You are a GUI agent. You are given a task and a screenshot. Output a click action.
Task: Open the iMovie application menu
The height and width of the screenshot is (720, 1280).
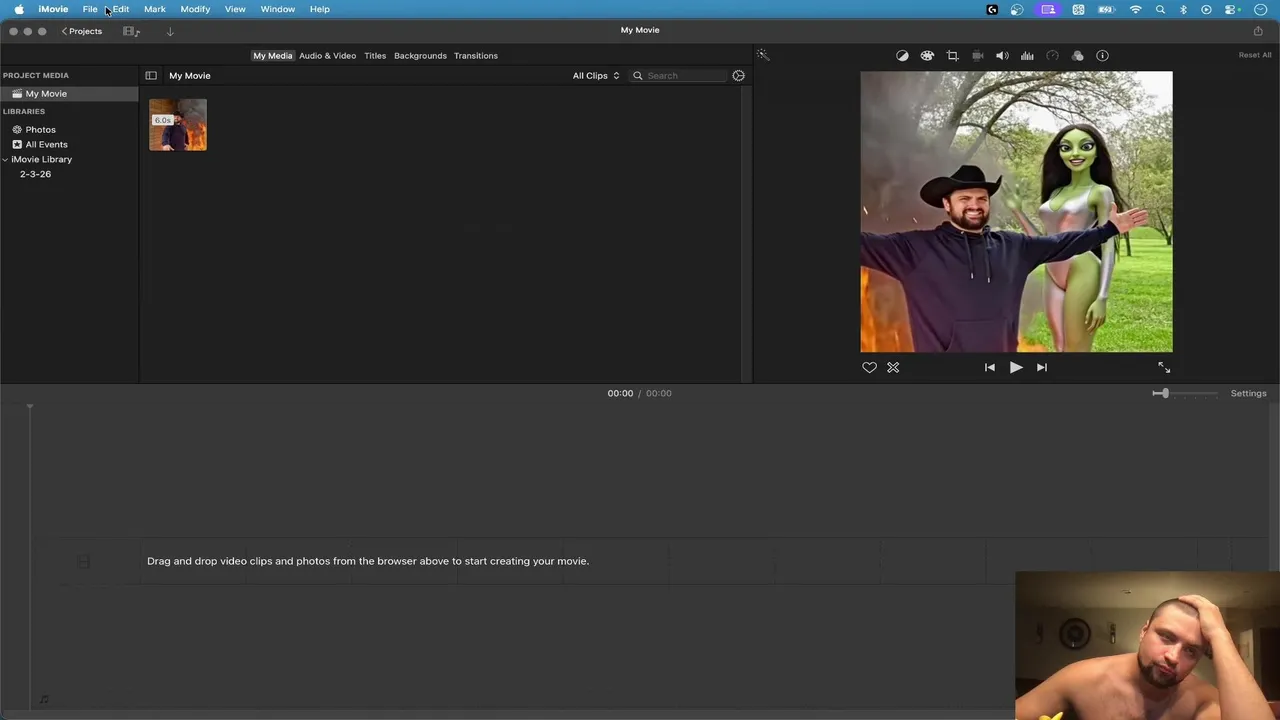pyautogui.click(x=53, y=9)
